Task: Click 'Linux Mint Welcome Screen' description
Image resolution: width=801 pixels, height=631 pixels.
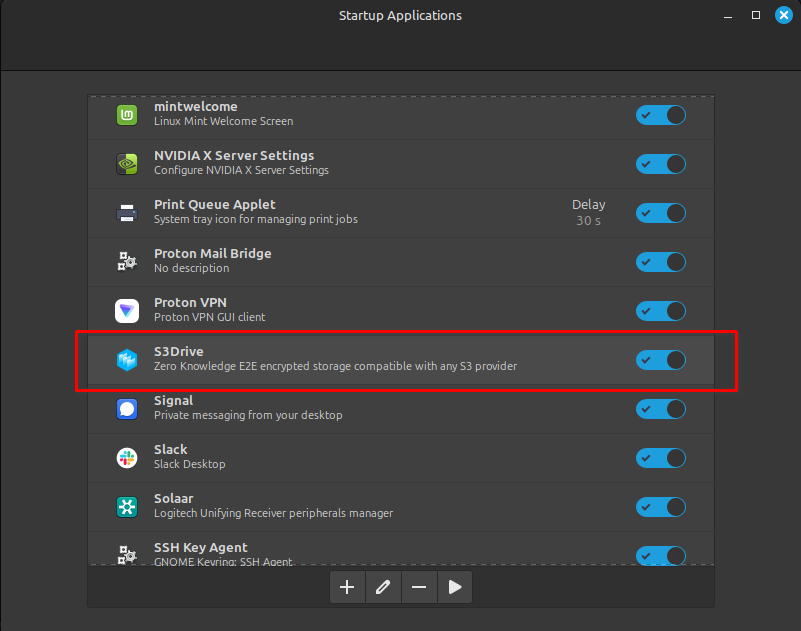Action: pyautogui.click(x=224, y=122)
